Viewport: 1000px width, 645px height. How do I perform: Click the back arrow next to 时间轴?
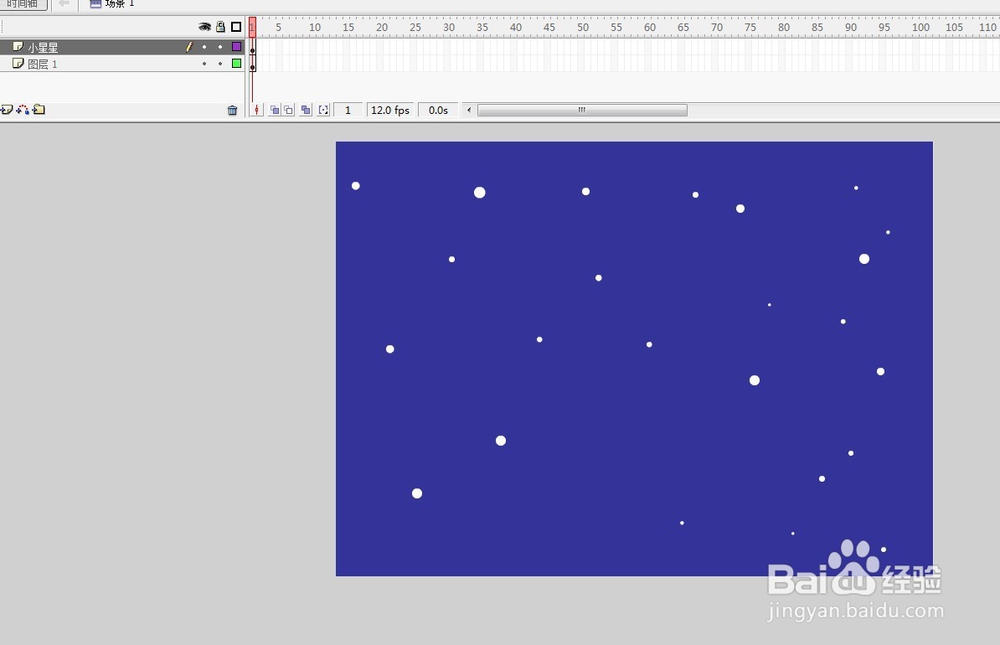(x=64, y=3)
